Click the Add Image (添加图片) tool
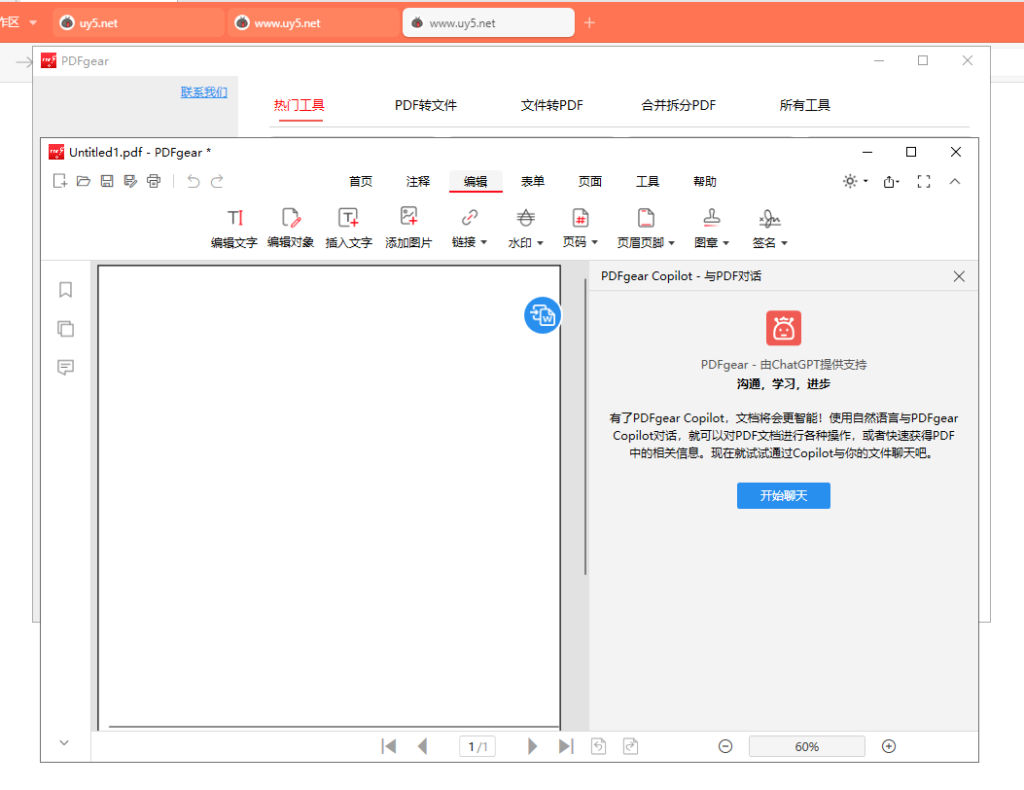This screenshot has width=1024, height=790. tap(409, 228)
